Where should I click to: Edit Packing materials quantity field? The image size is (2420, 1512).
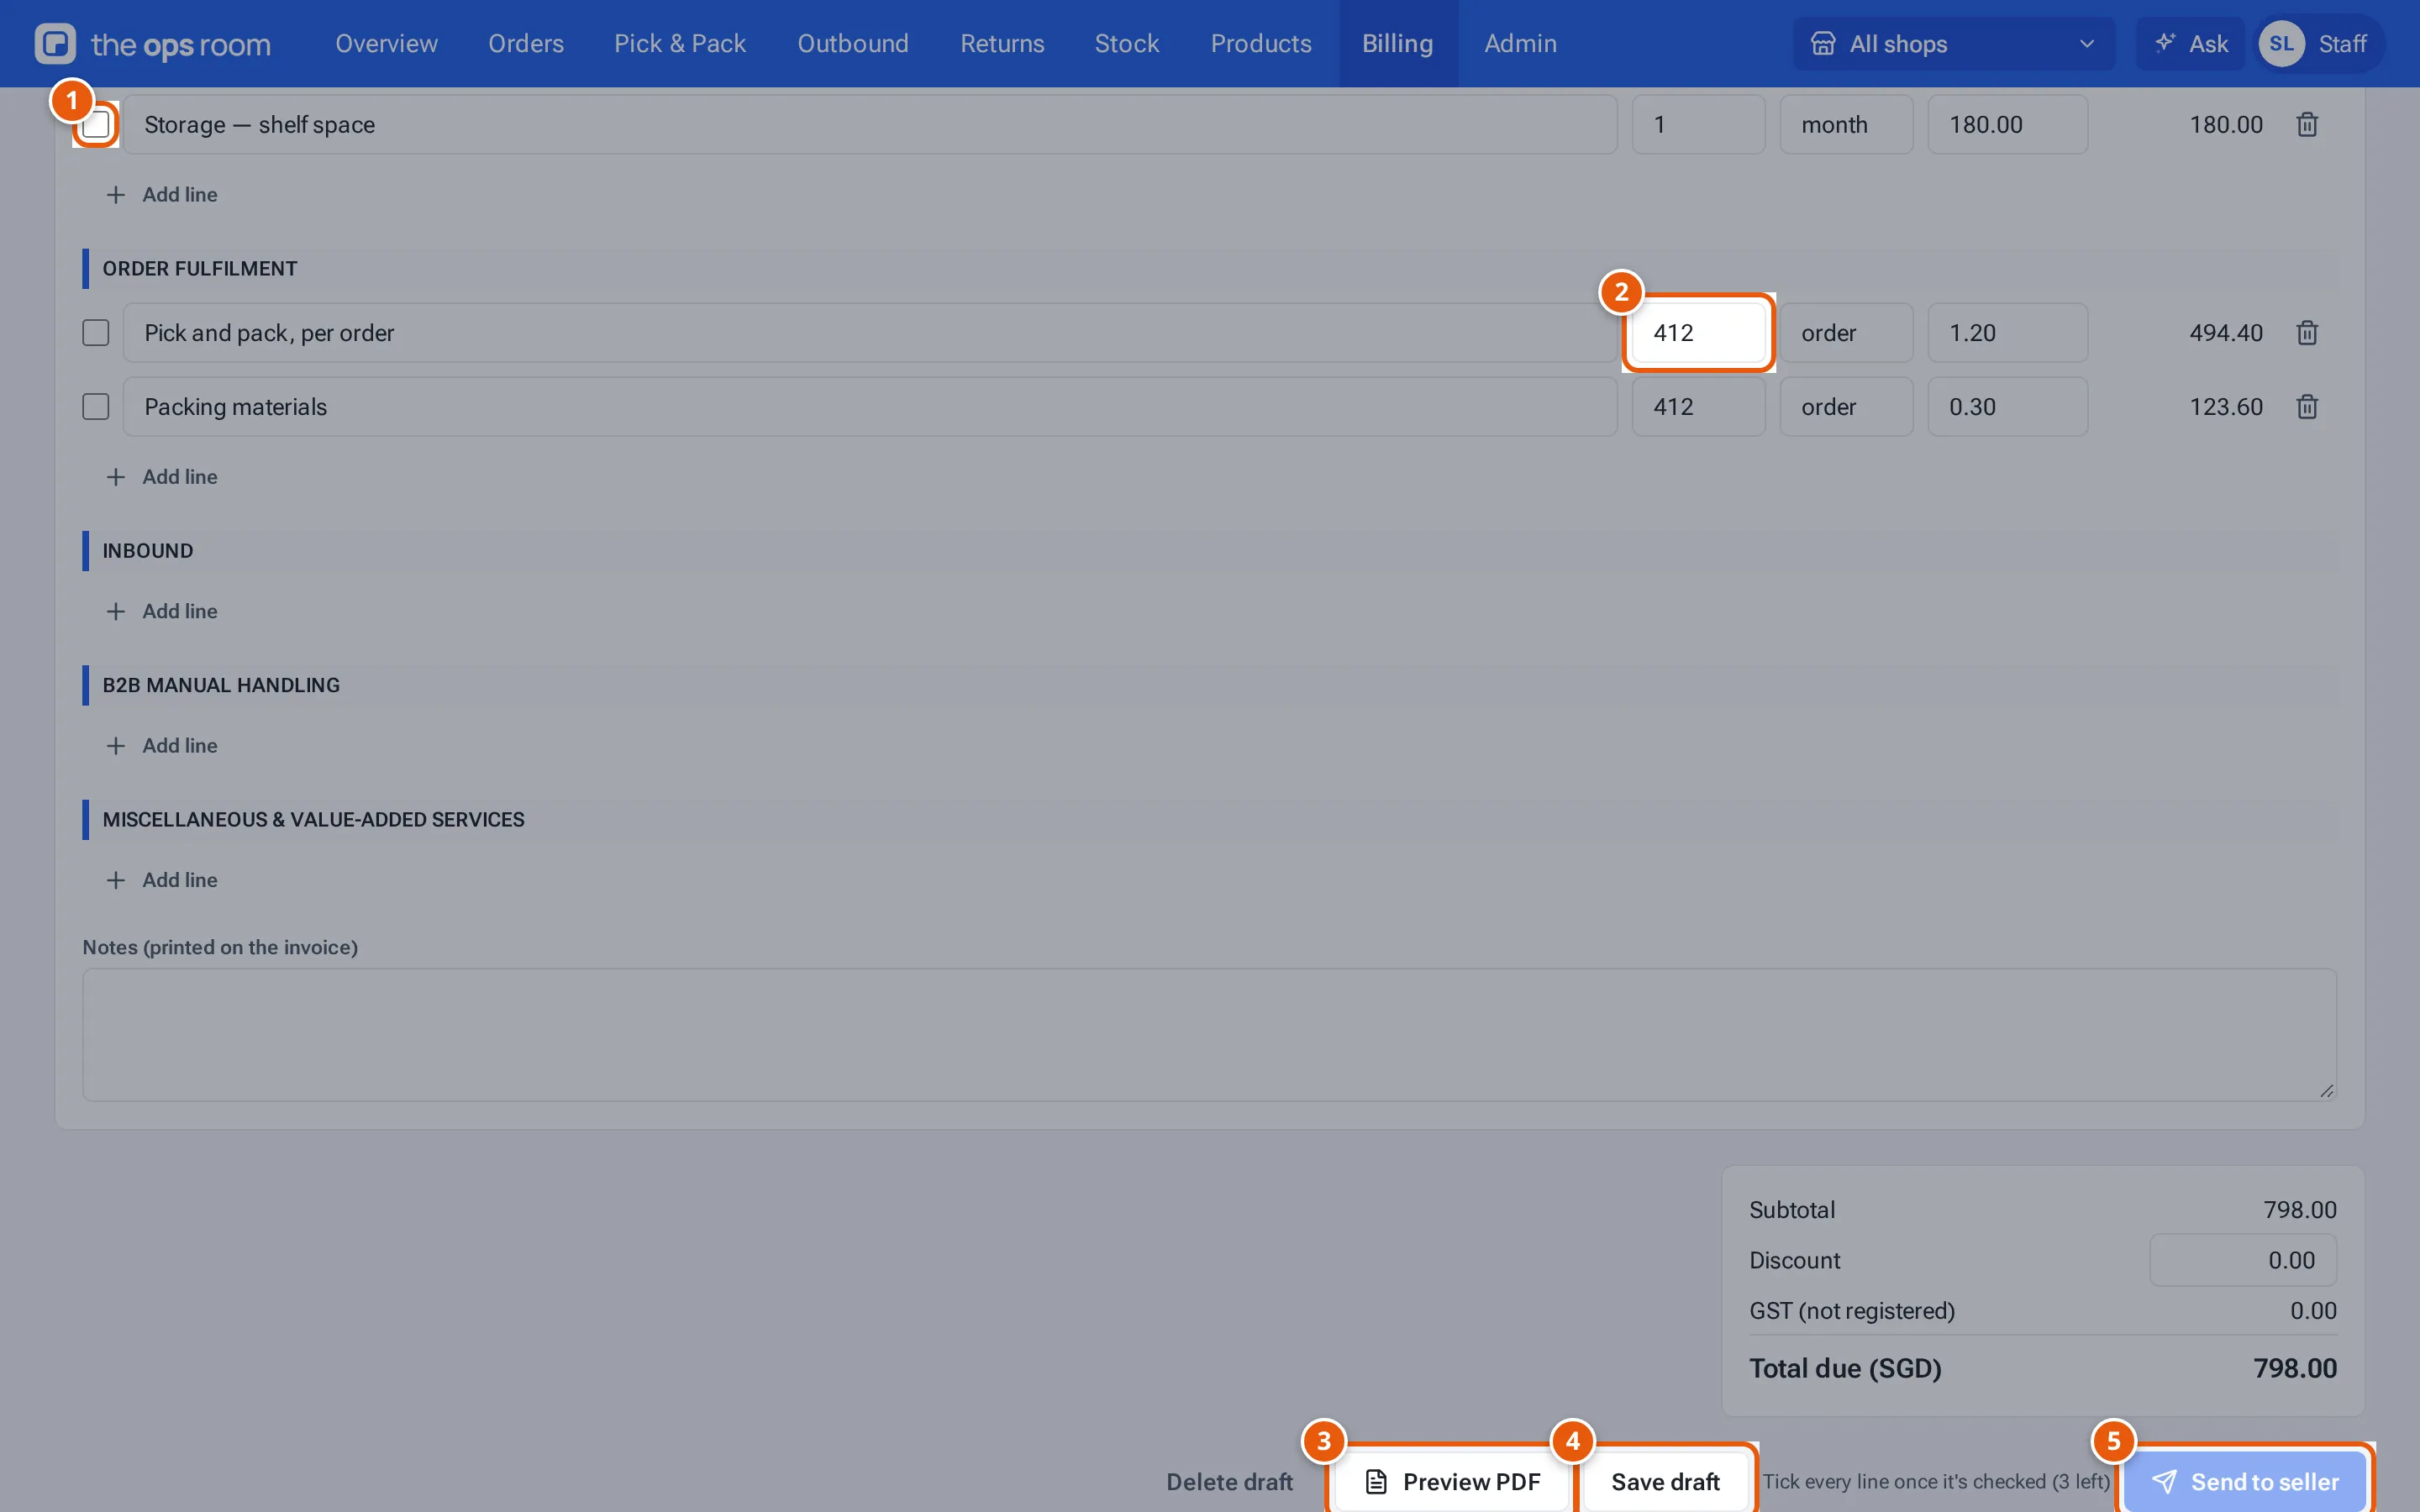(x=1698, y=407)
